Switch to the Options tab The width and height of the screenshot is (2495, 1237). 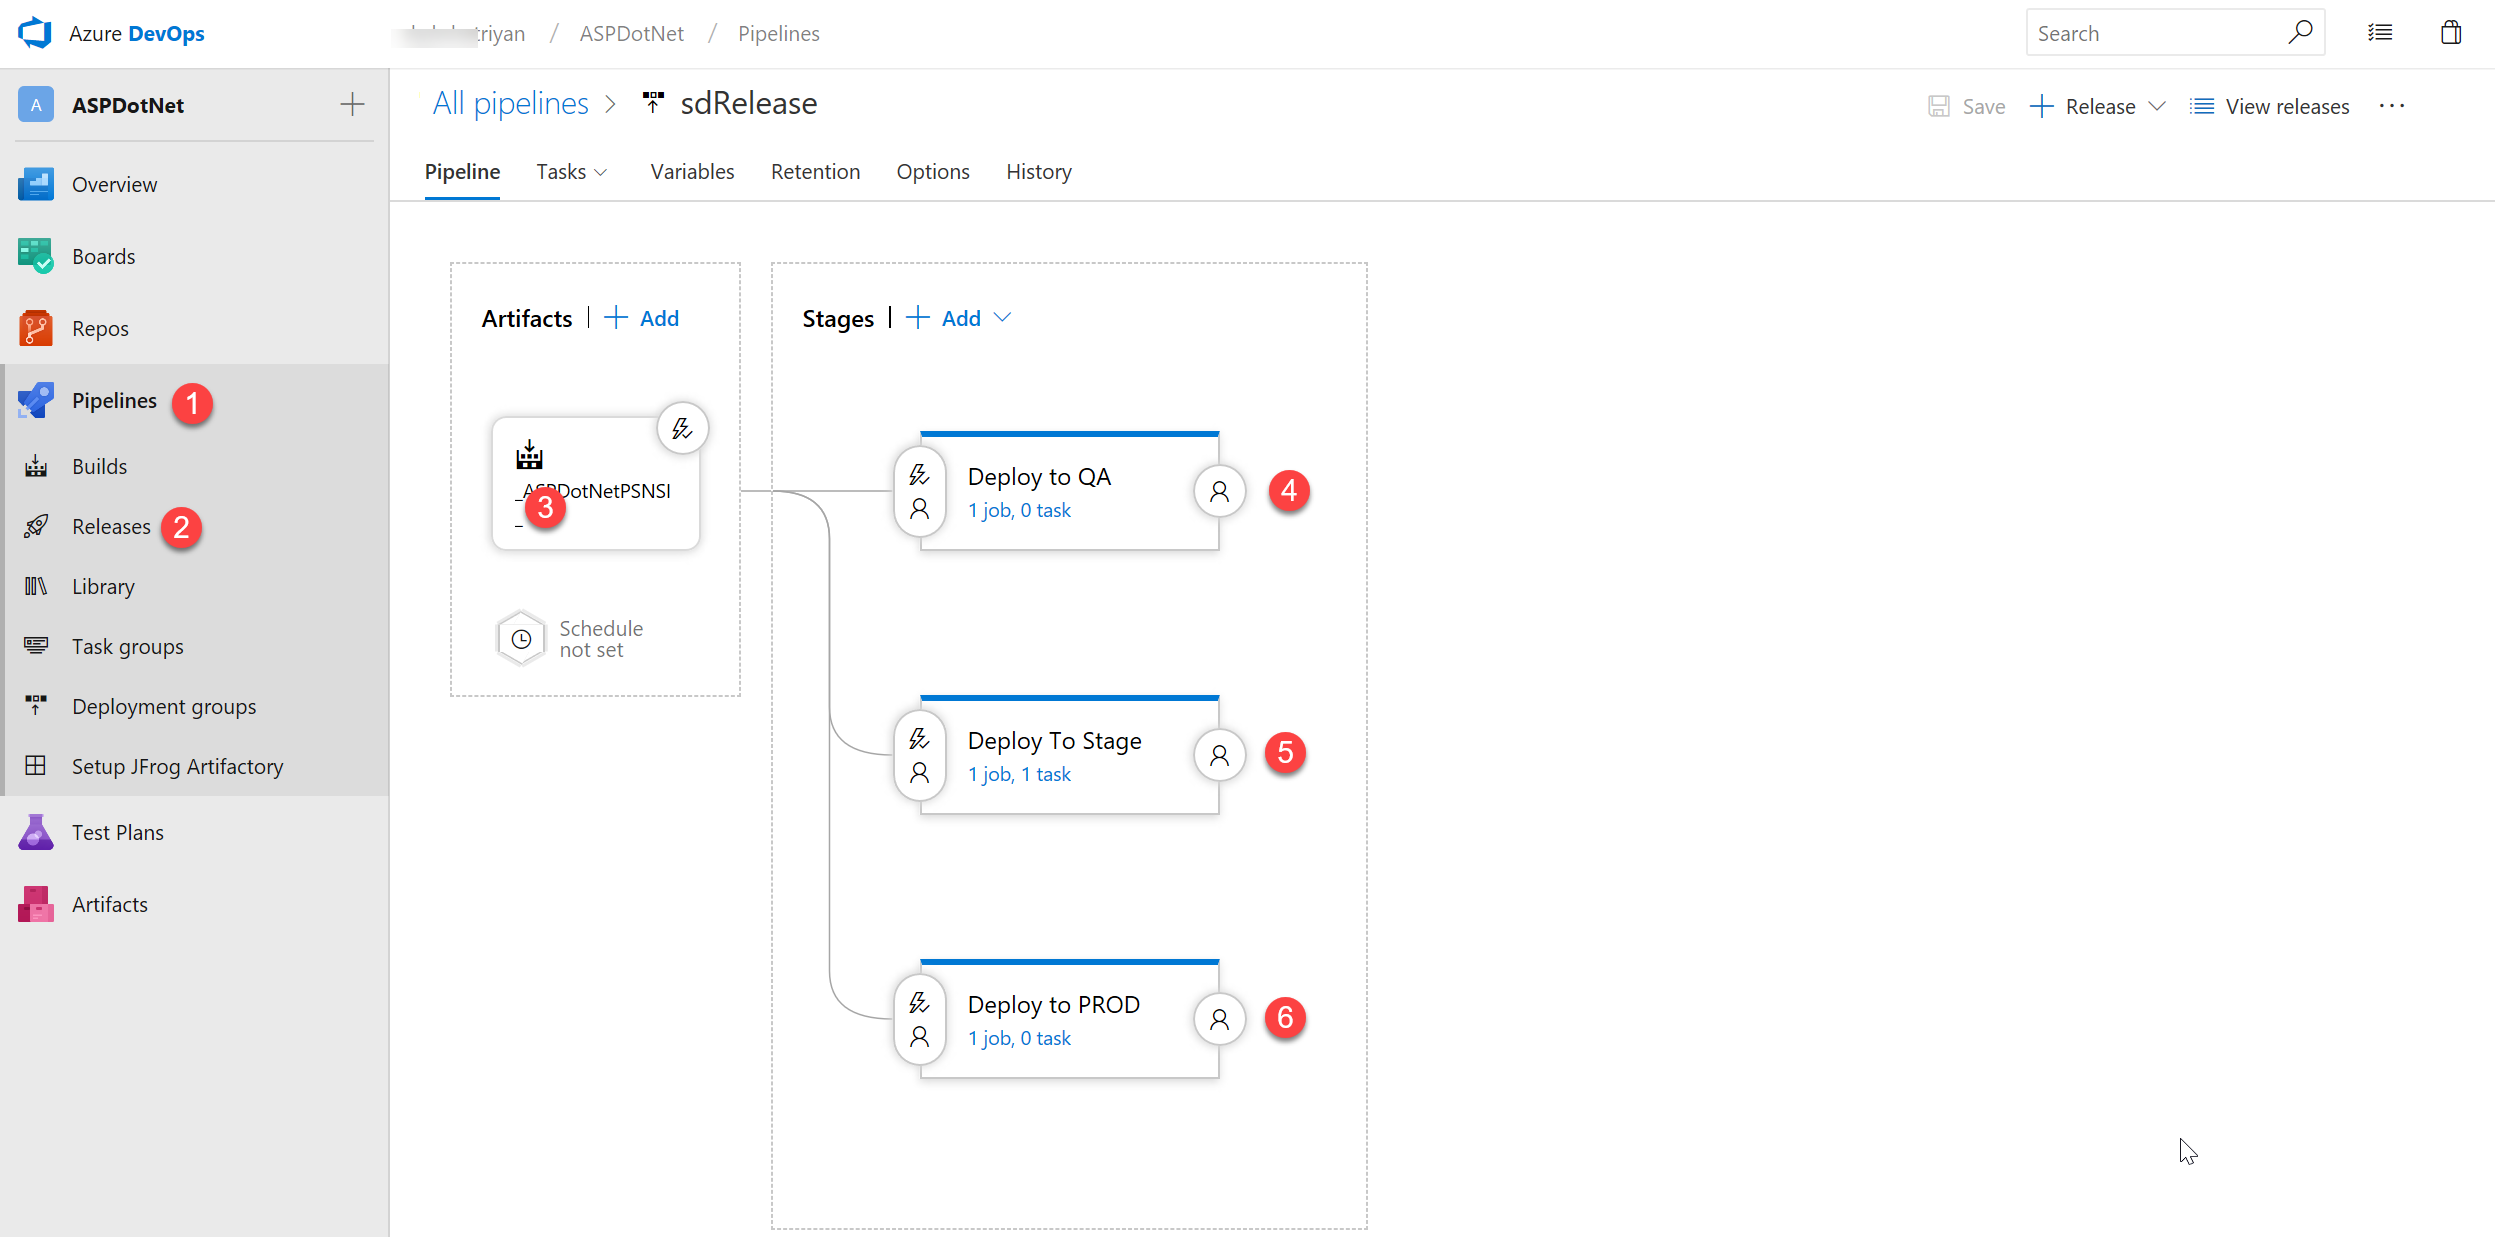pyautogui.click(x=933, y=172)
